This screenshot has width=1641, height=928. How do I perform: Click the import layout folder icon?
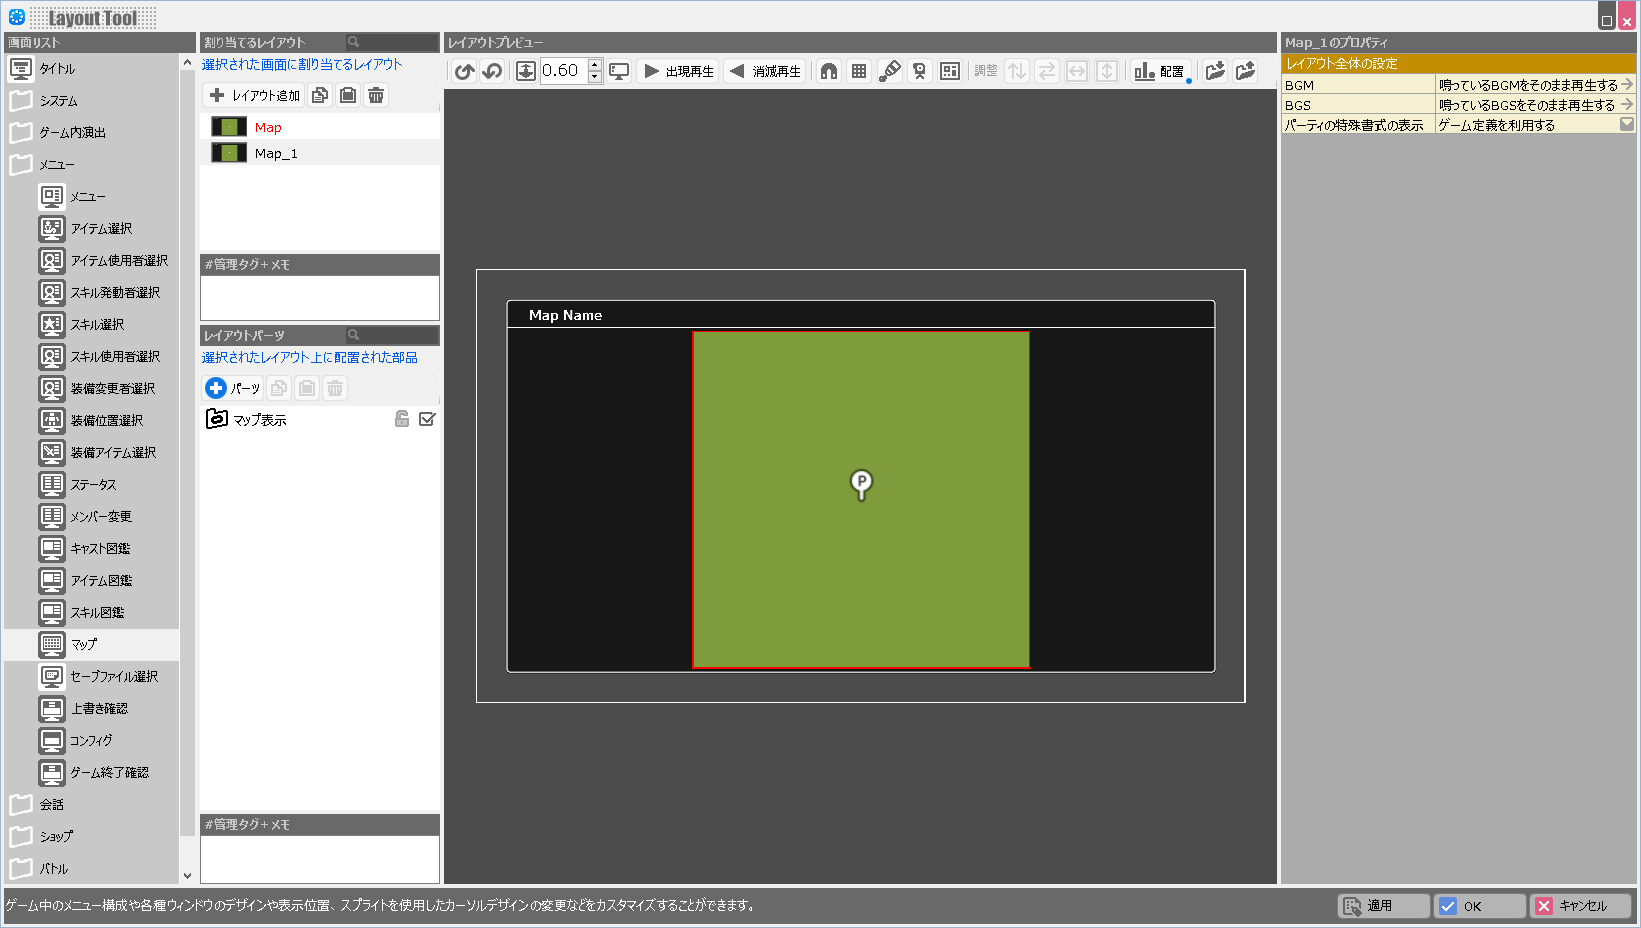click(x=1215, y=71)
